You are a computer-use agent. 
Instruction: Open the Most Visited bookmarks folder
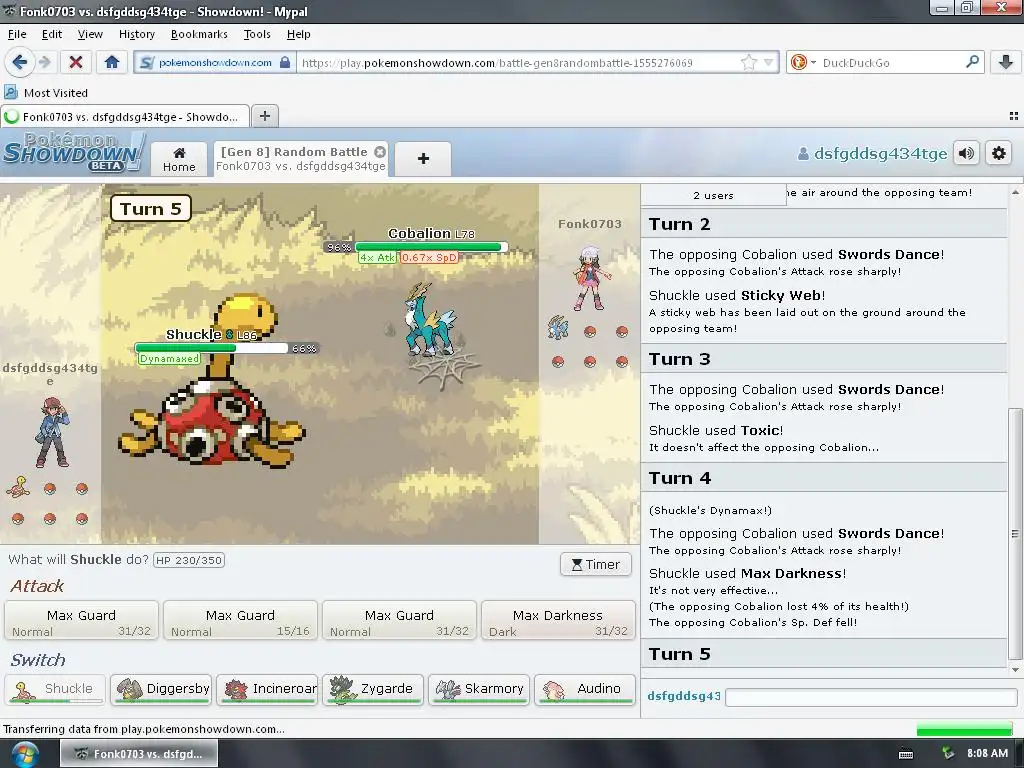coord(46,93)
